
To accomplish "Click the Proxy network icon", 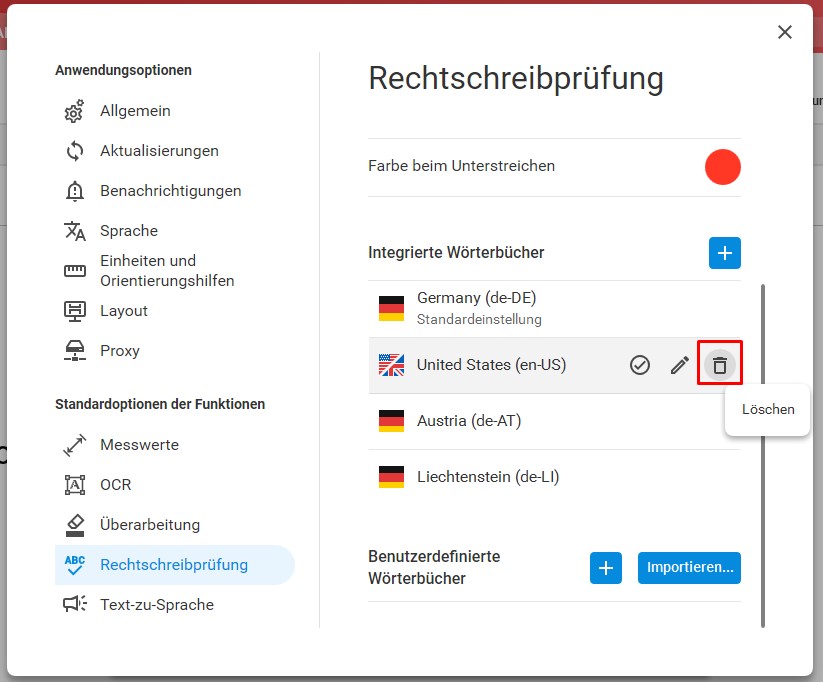I will point(75,351).
